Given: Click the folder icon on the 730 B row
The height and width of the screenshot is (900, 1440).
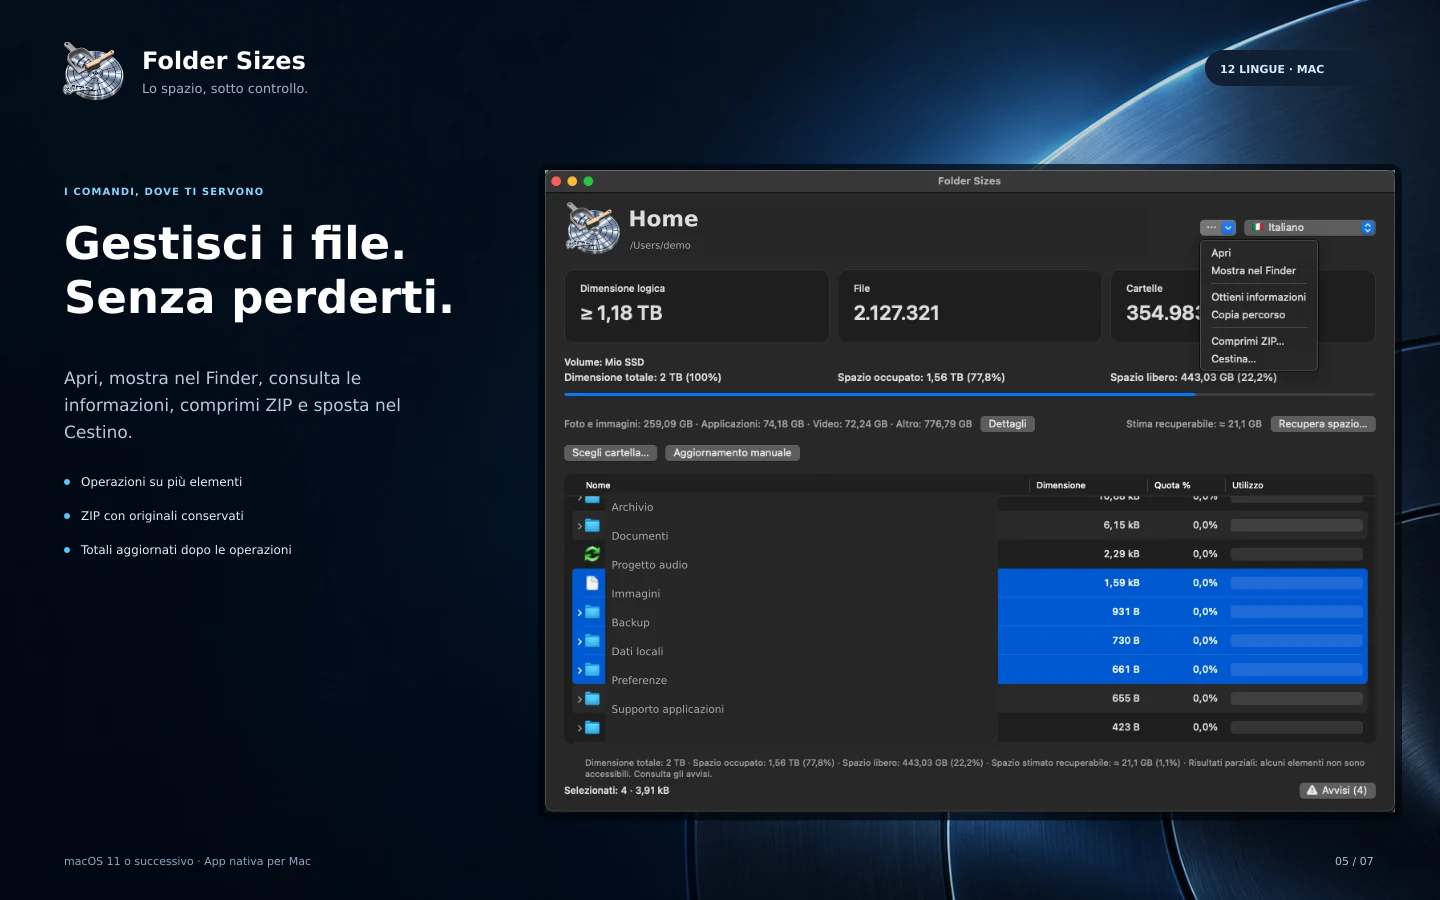Looking at the screenshot, I should click(592, 641).
